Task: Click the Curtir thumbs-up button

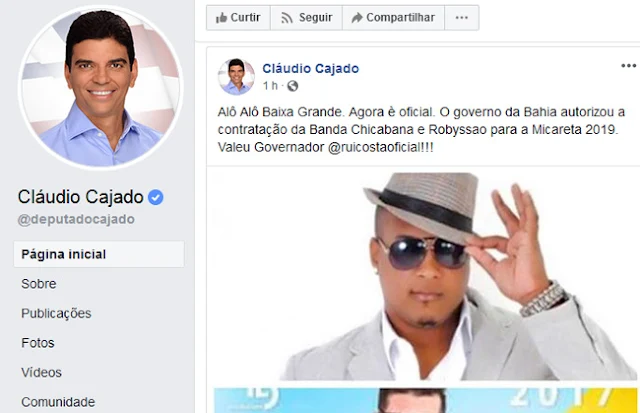Action: point(238,18)
